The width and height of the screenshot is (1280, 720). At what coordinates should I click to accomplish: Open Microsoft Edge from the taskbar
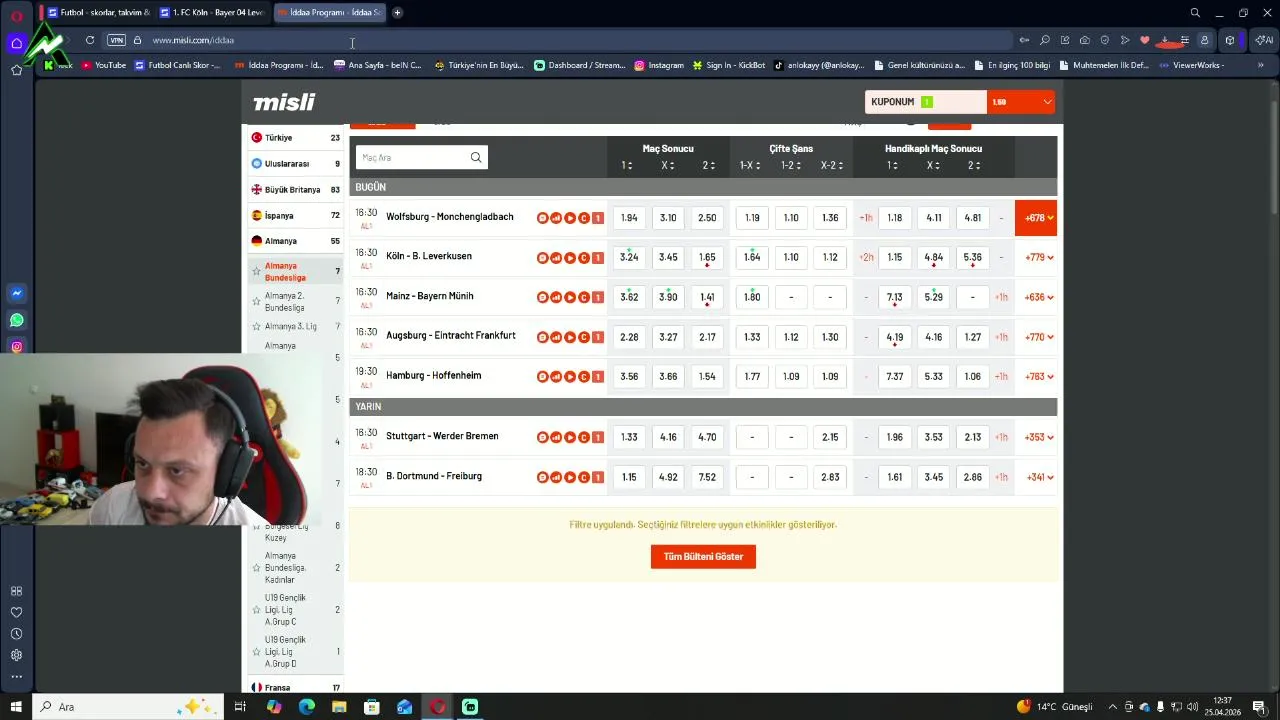click(x=307, y=707)
